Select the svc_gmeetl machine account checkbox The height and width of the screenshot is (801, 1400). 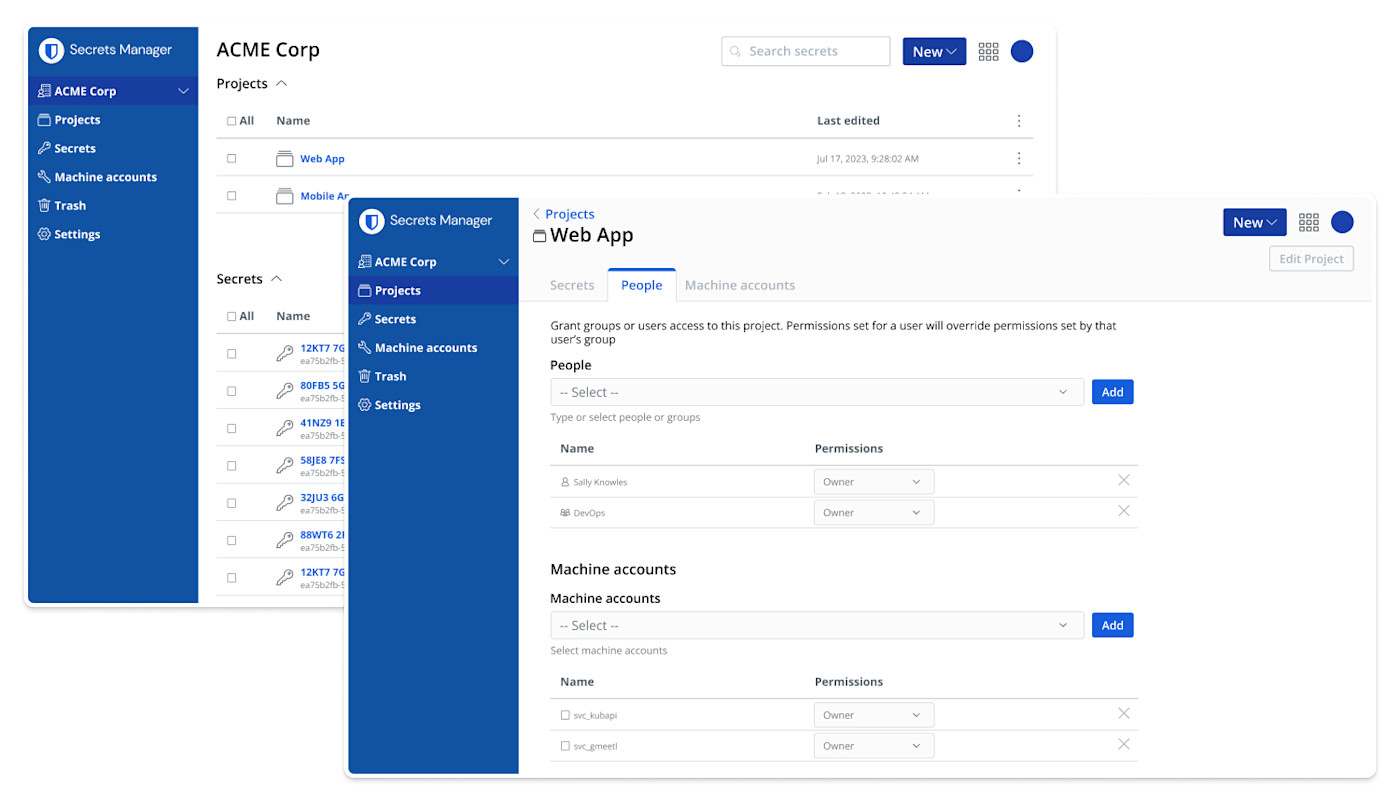click(x=565, y=746)
